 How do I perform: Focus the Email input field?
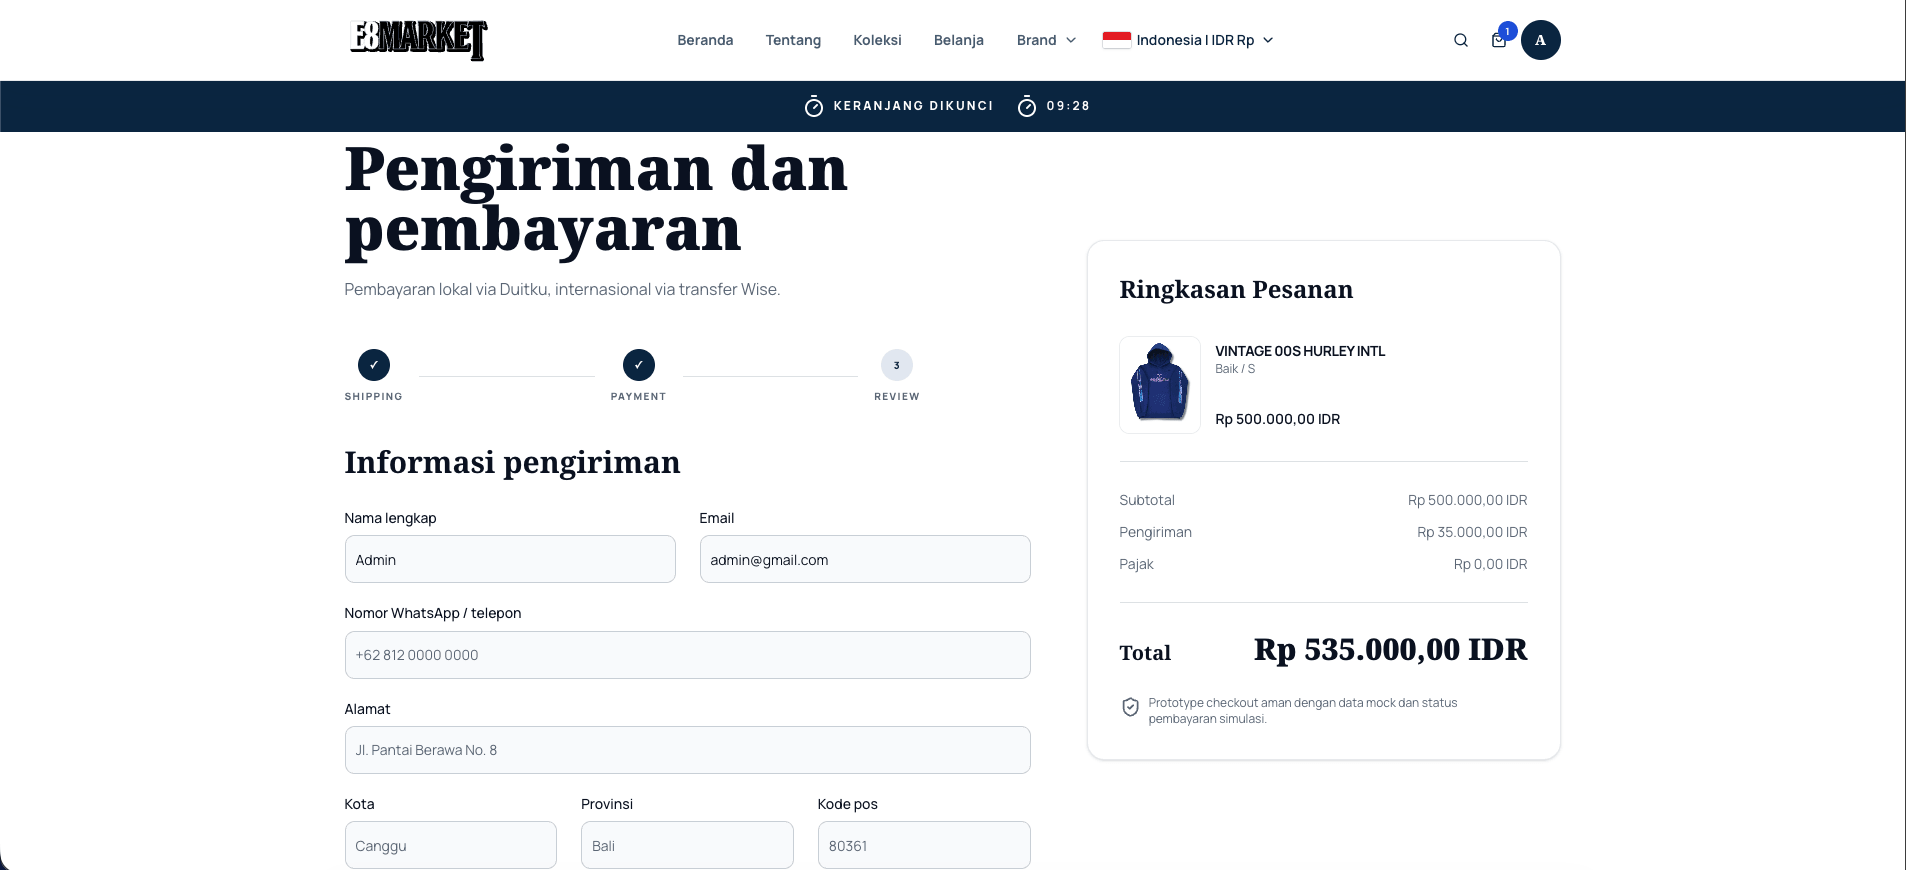pyautogui.click(x=865, y=559)
